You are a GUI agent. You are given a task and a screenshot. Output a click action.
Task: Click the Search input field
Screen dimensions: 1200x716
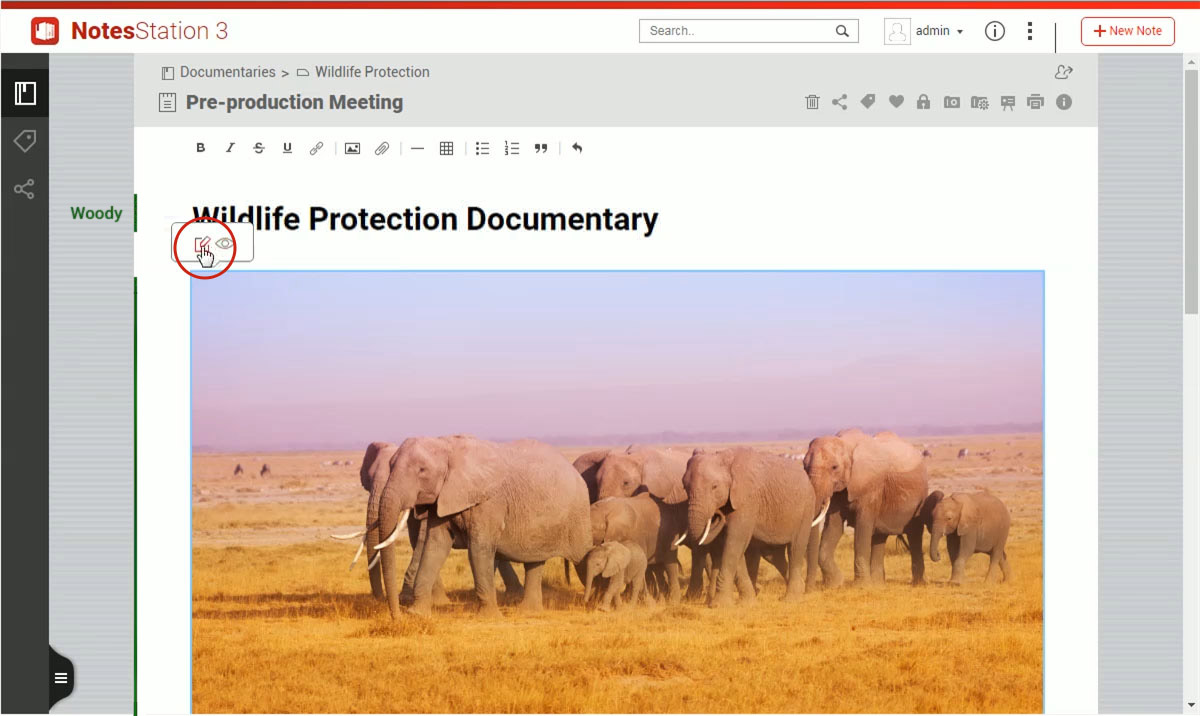738,31
